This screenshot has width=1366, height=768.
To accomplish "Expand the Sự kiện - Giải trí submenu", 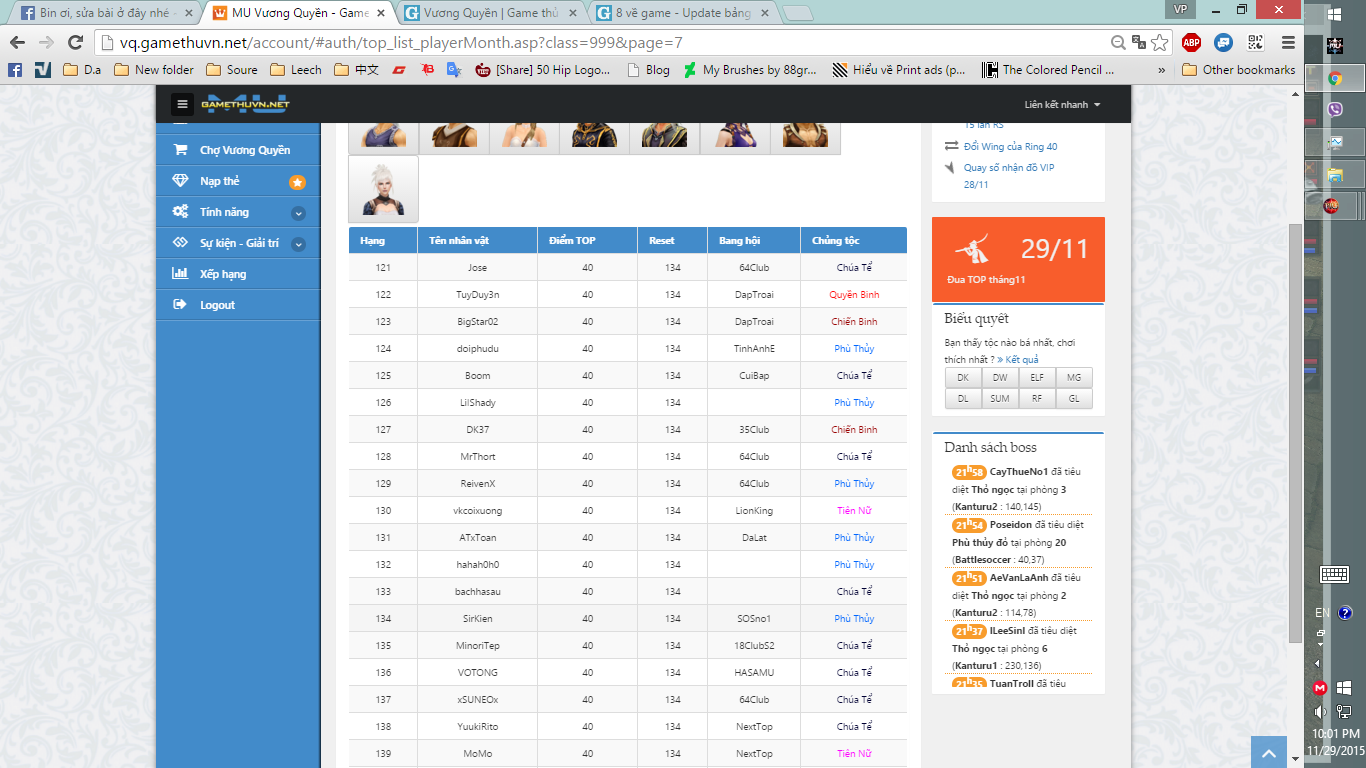I will point(297,244).
